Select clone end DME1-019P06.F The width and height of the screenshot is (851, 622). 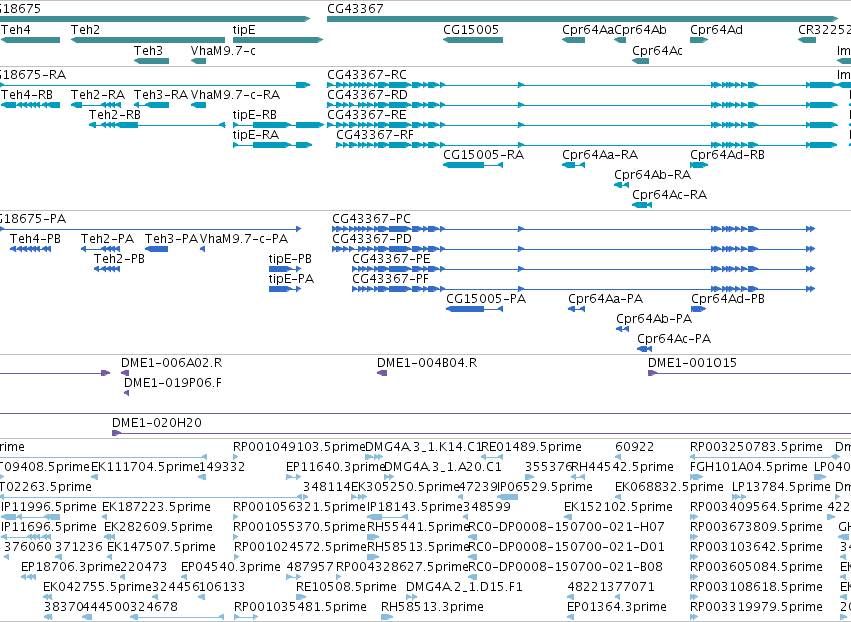pos(126,393)
